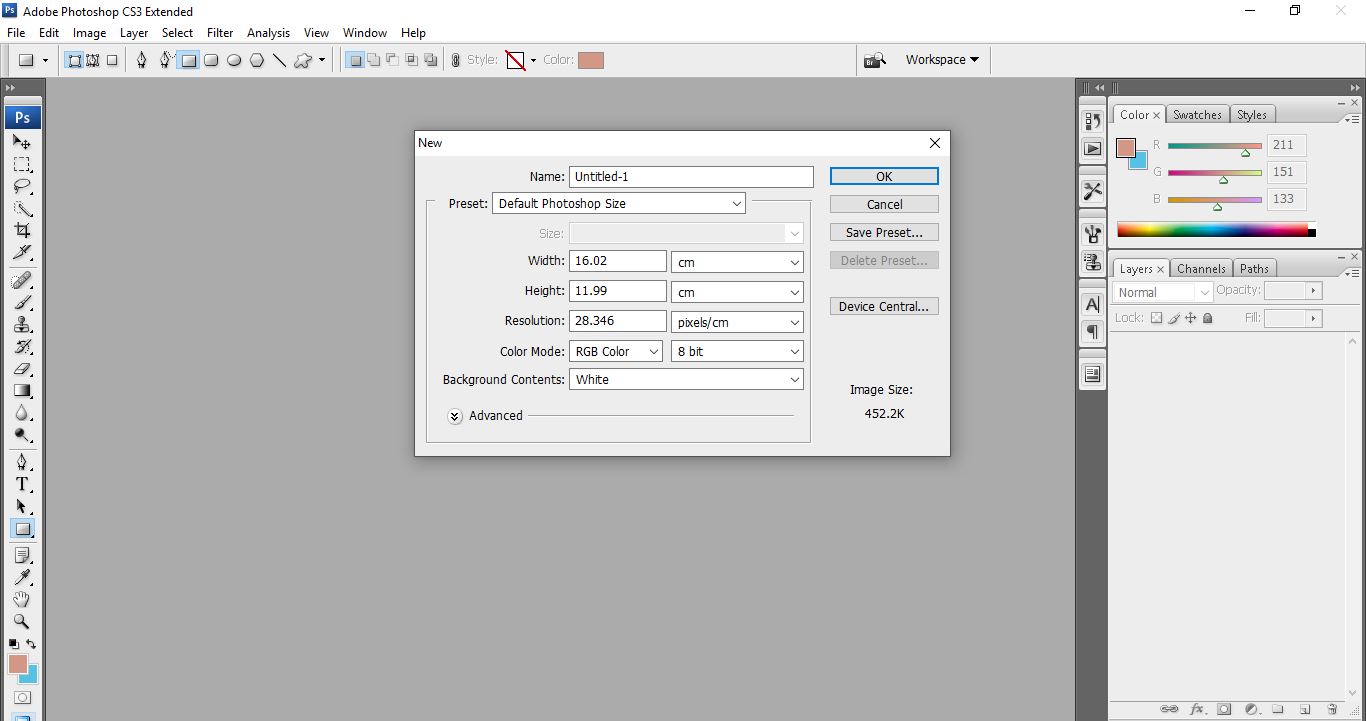Enable Shape Layers mode in options bar

point(74,60)
